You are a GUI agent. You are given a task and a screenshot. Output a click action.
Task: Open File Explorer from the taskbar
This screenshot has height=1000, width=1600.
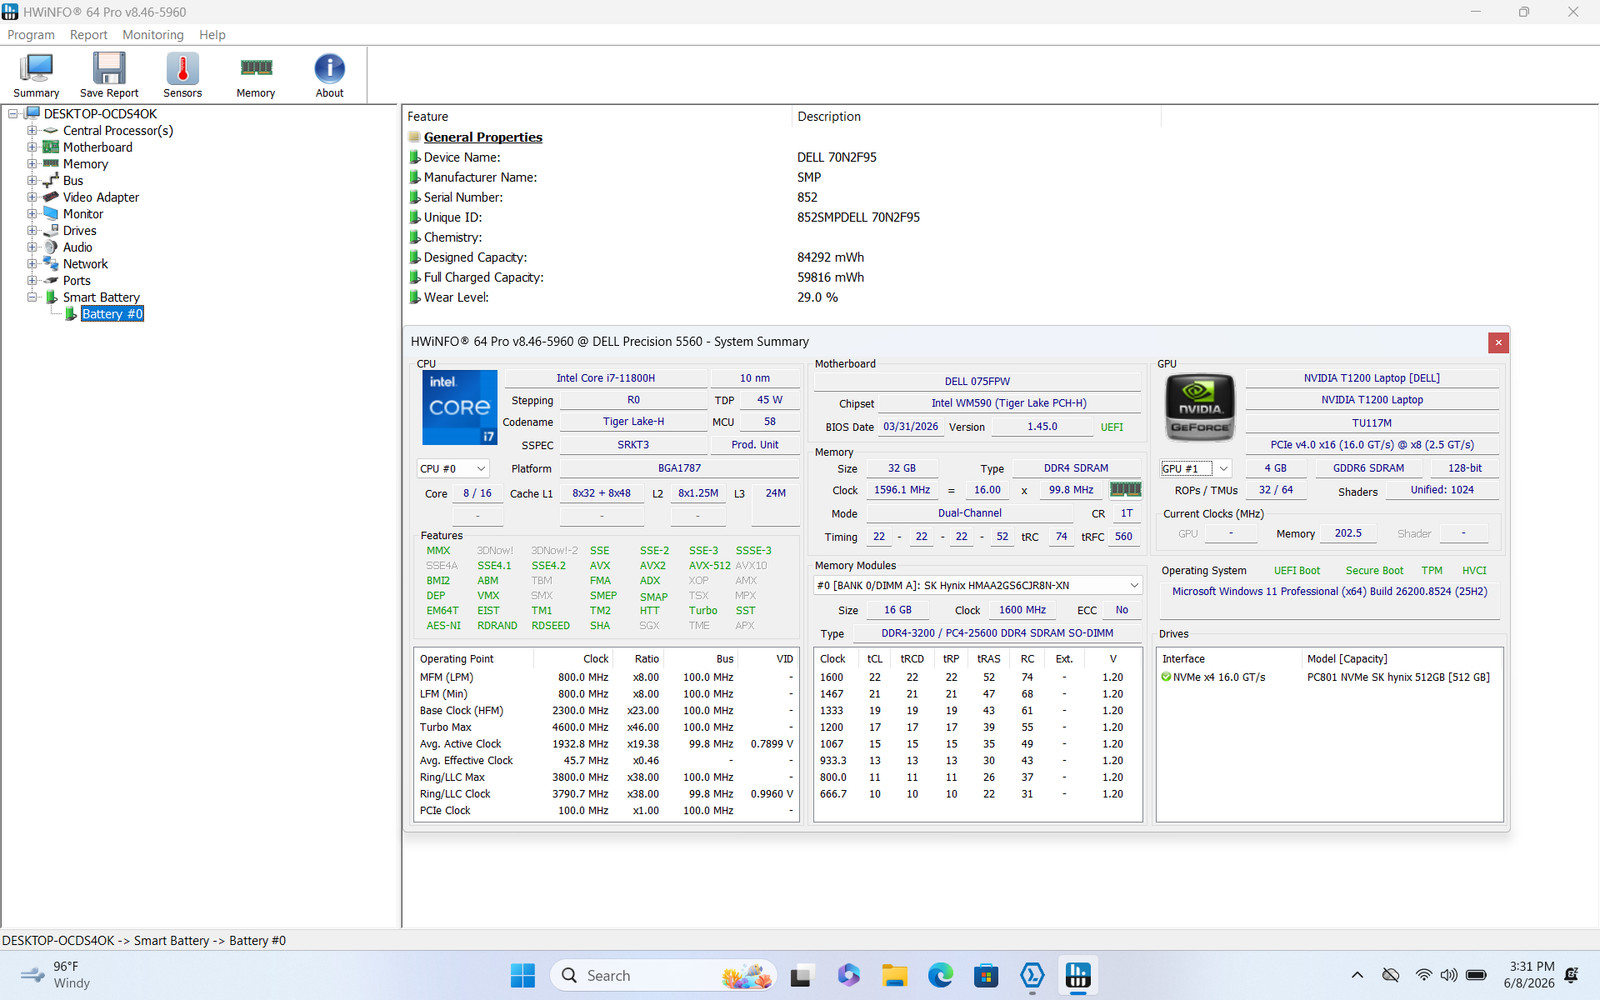pos(894,975)
